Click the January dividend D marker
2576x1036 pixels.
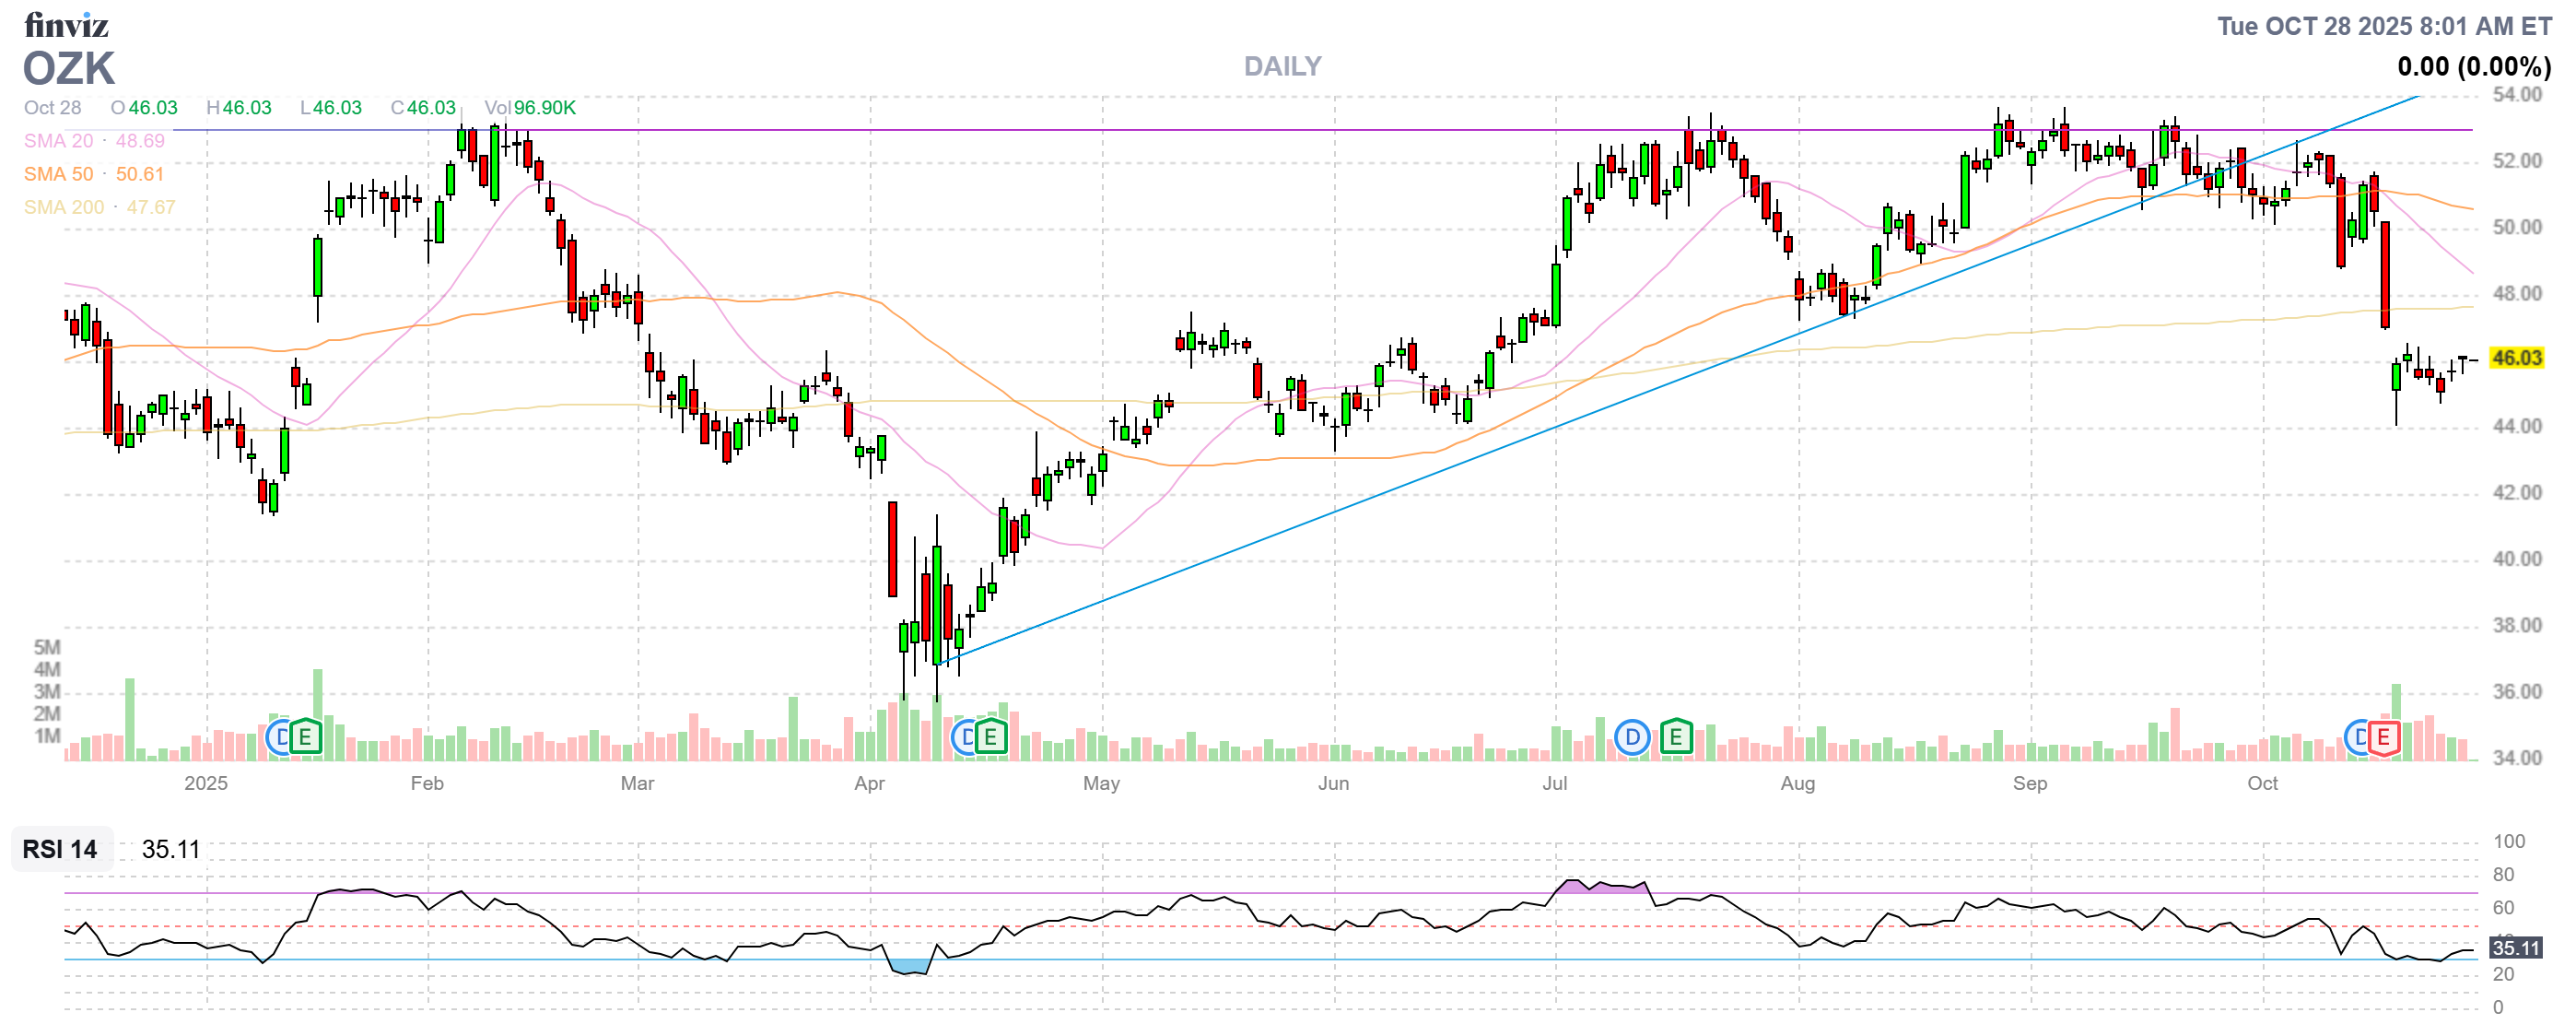point(279,739)
